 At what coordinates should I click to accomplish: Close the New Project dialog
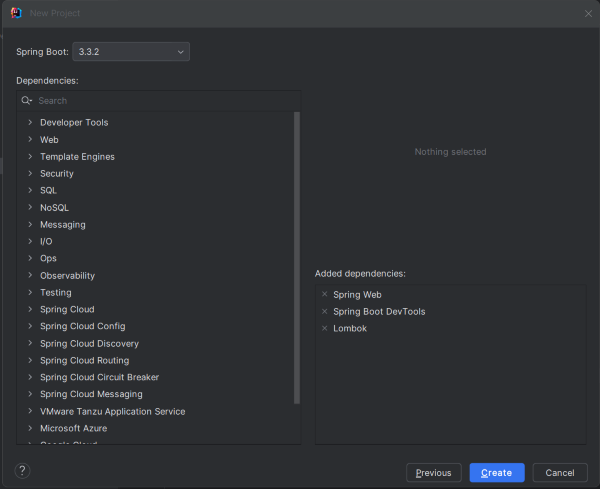[x=588, y=14]
